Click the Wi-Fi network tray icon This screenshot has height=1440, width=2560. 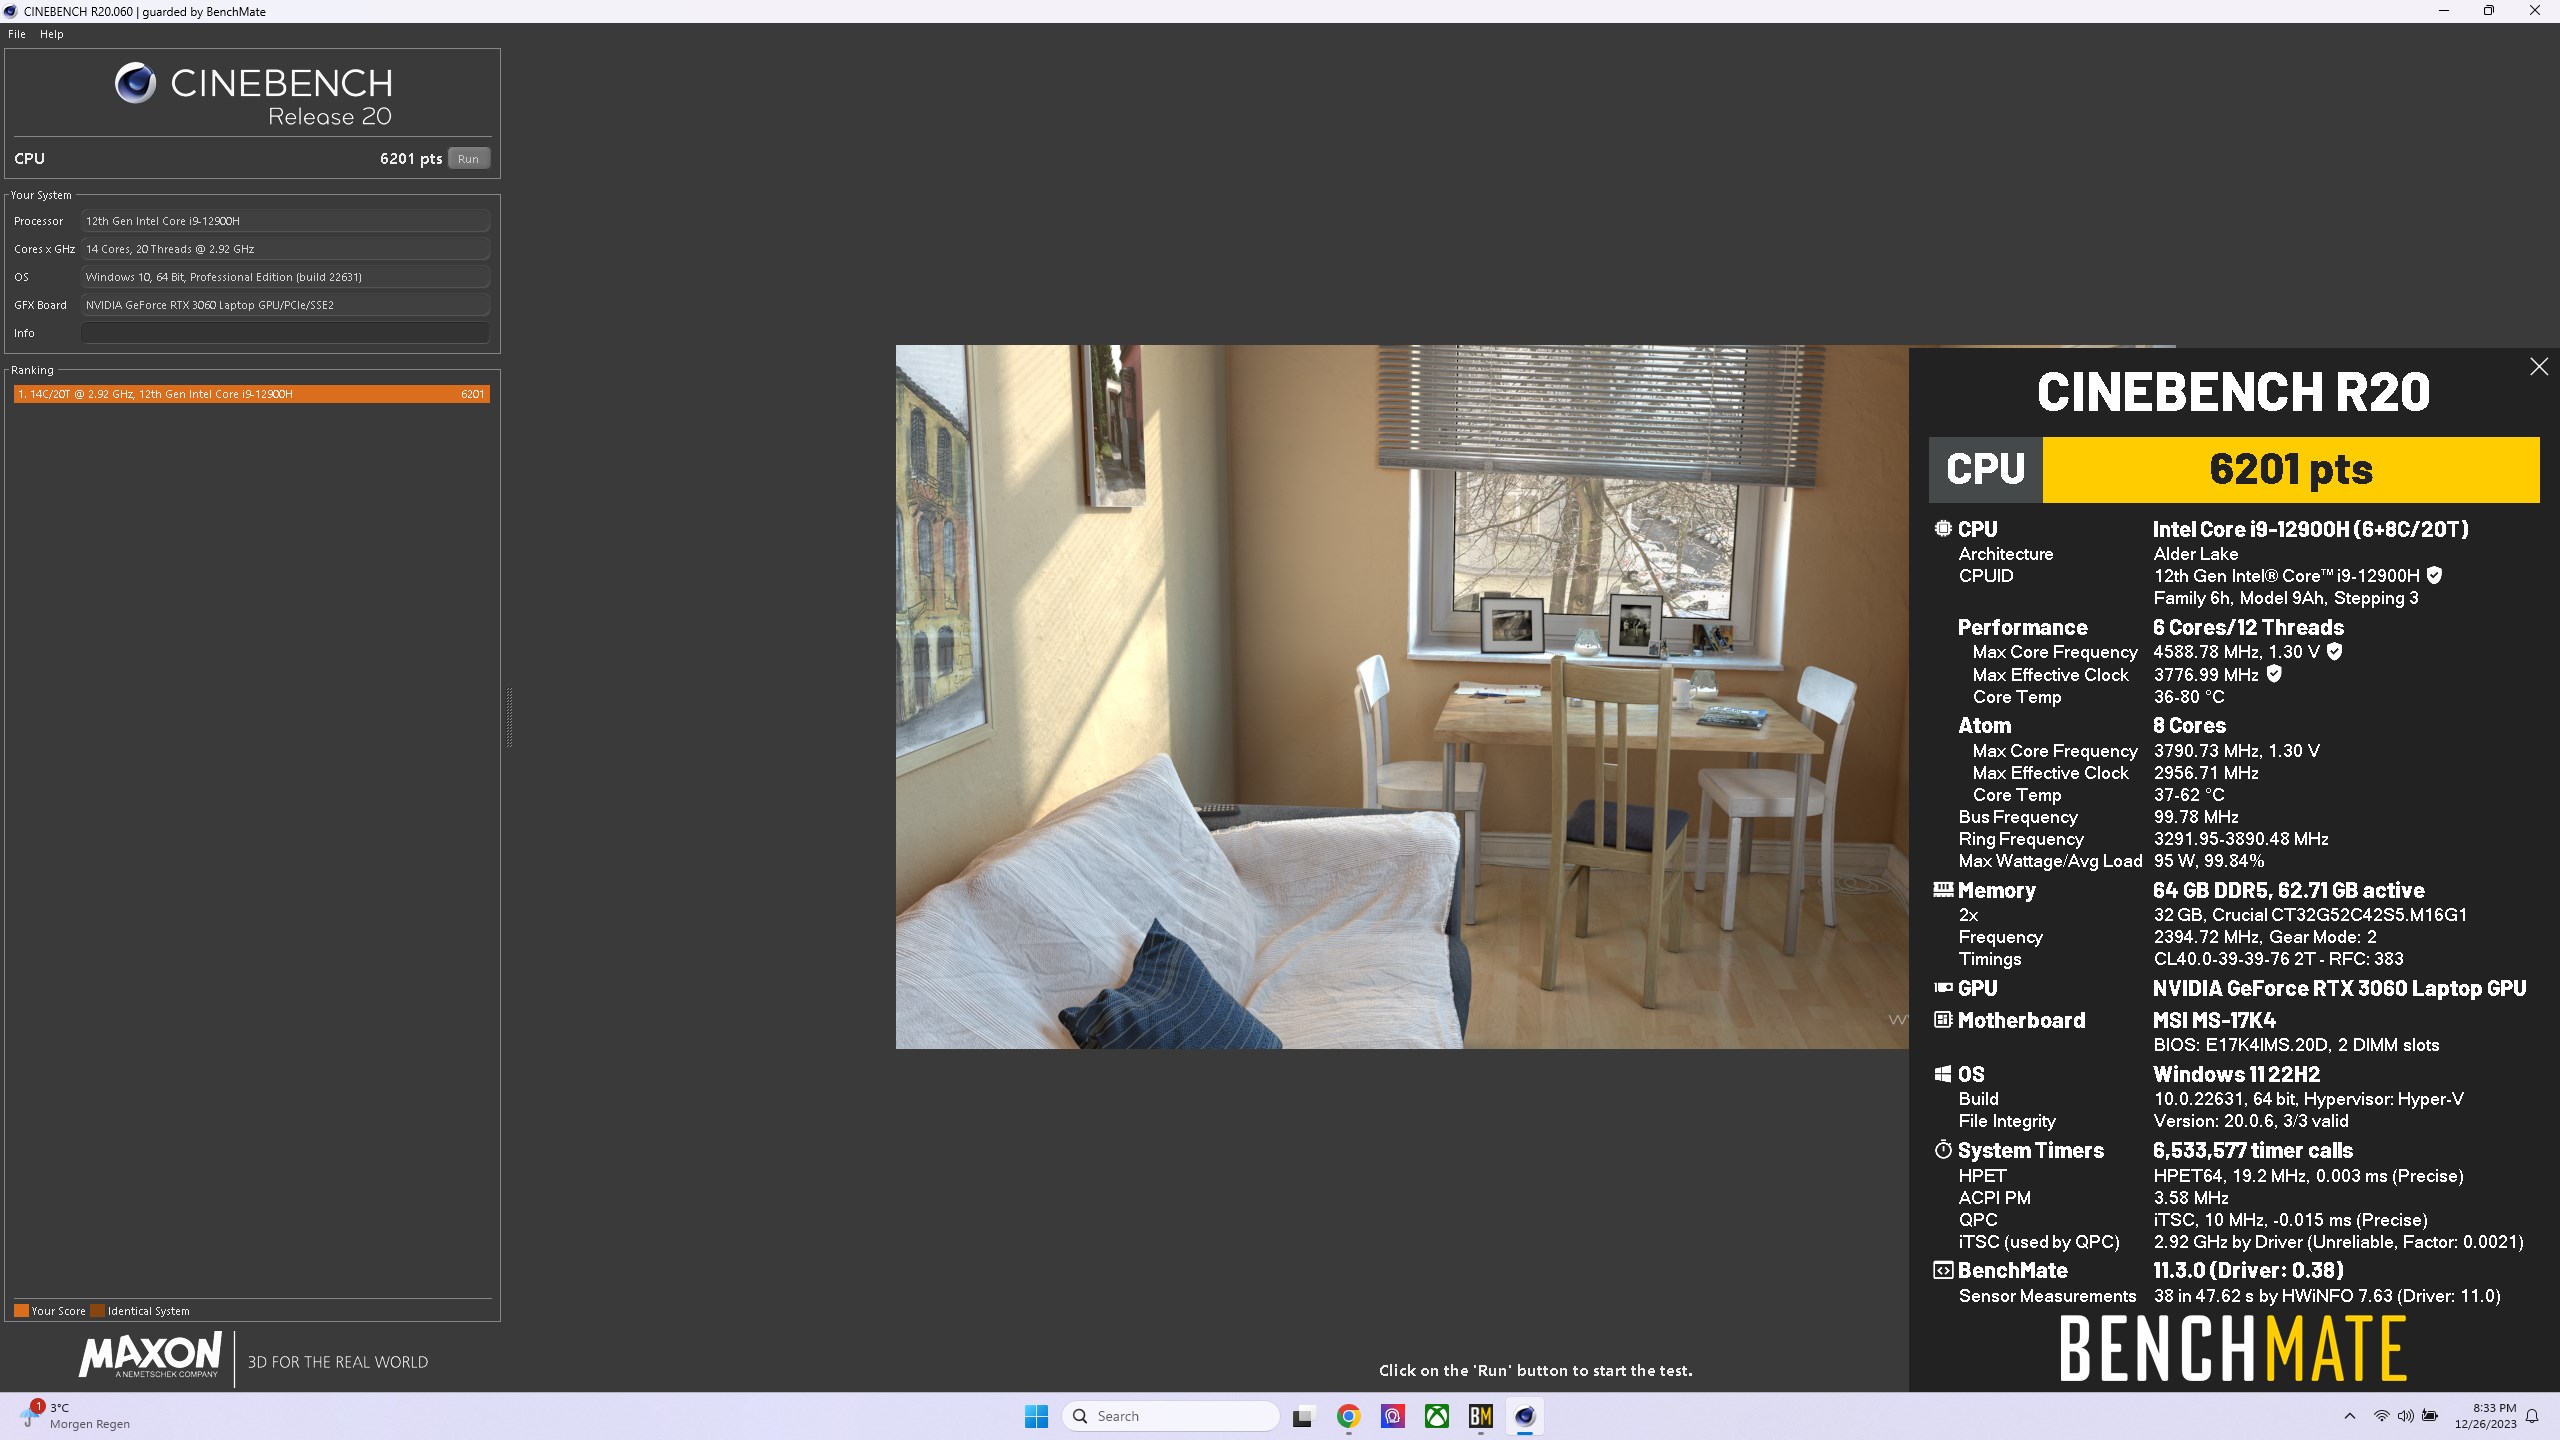coord(2381,1416)
